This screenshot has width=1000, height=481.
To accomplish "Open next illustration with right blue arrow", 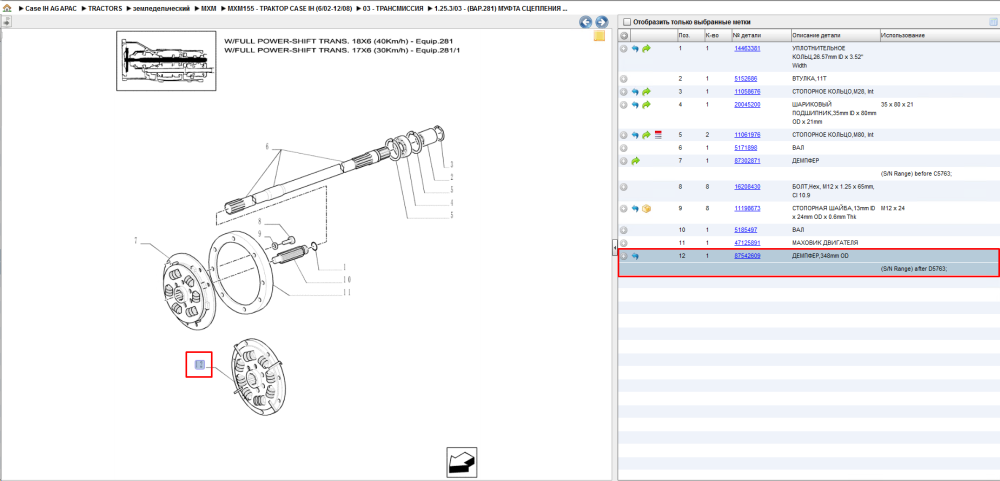I will [601, 22].
